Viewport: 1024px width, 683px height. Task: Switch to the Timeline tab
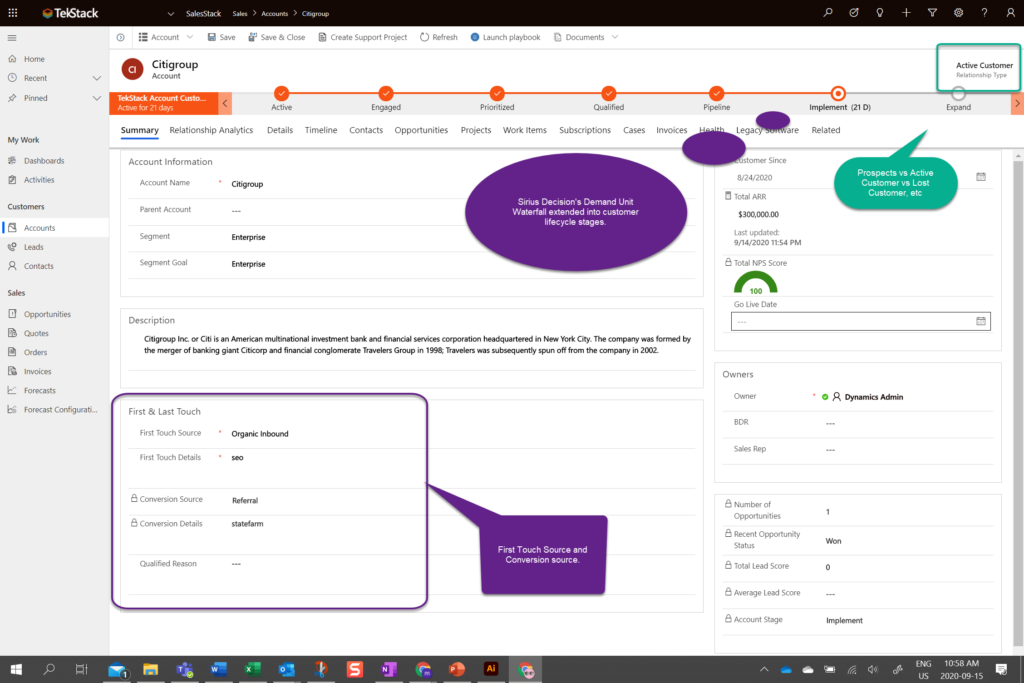tap(321, 130)
